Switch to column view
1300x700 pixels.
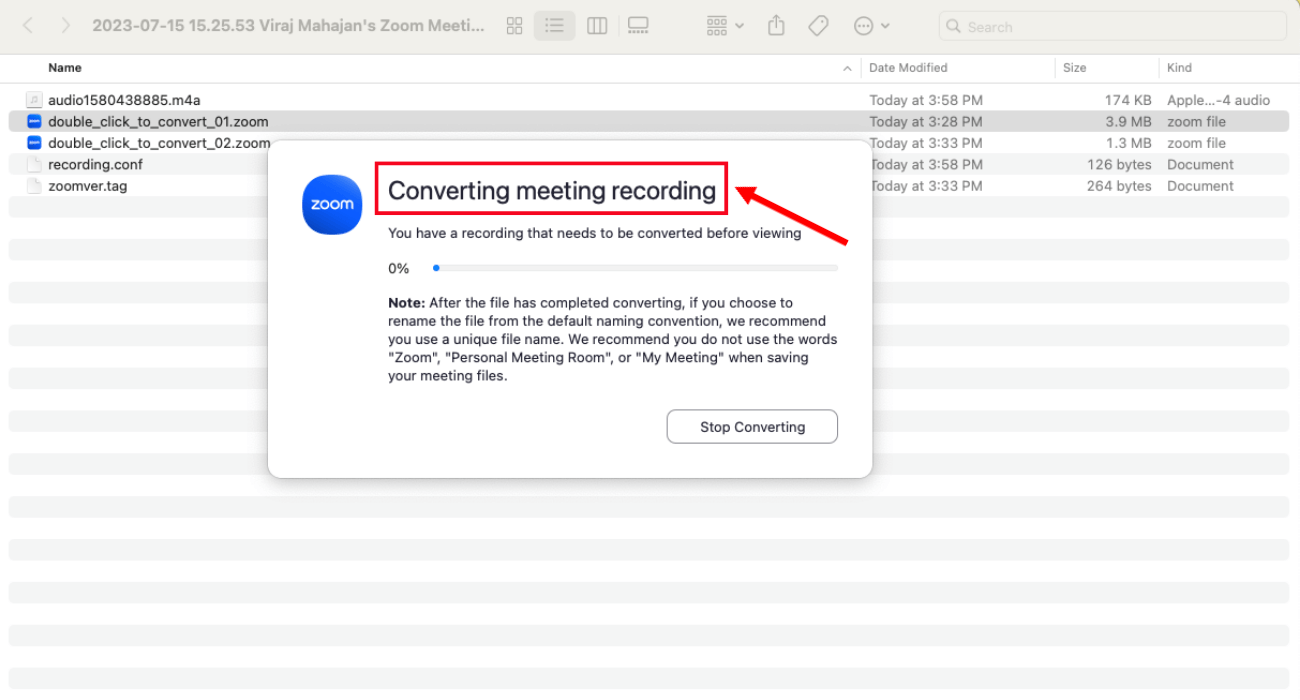(597, 26)
